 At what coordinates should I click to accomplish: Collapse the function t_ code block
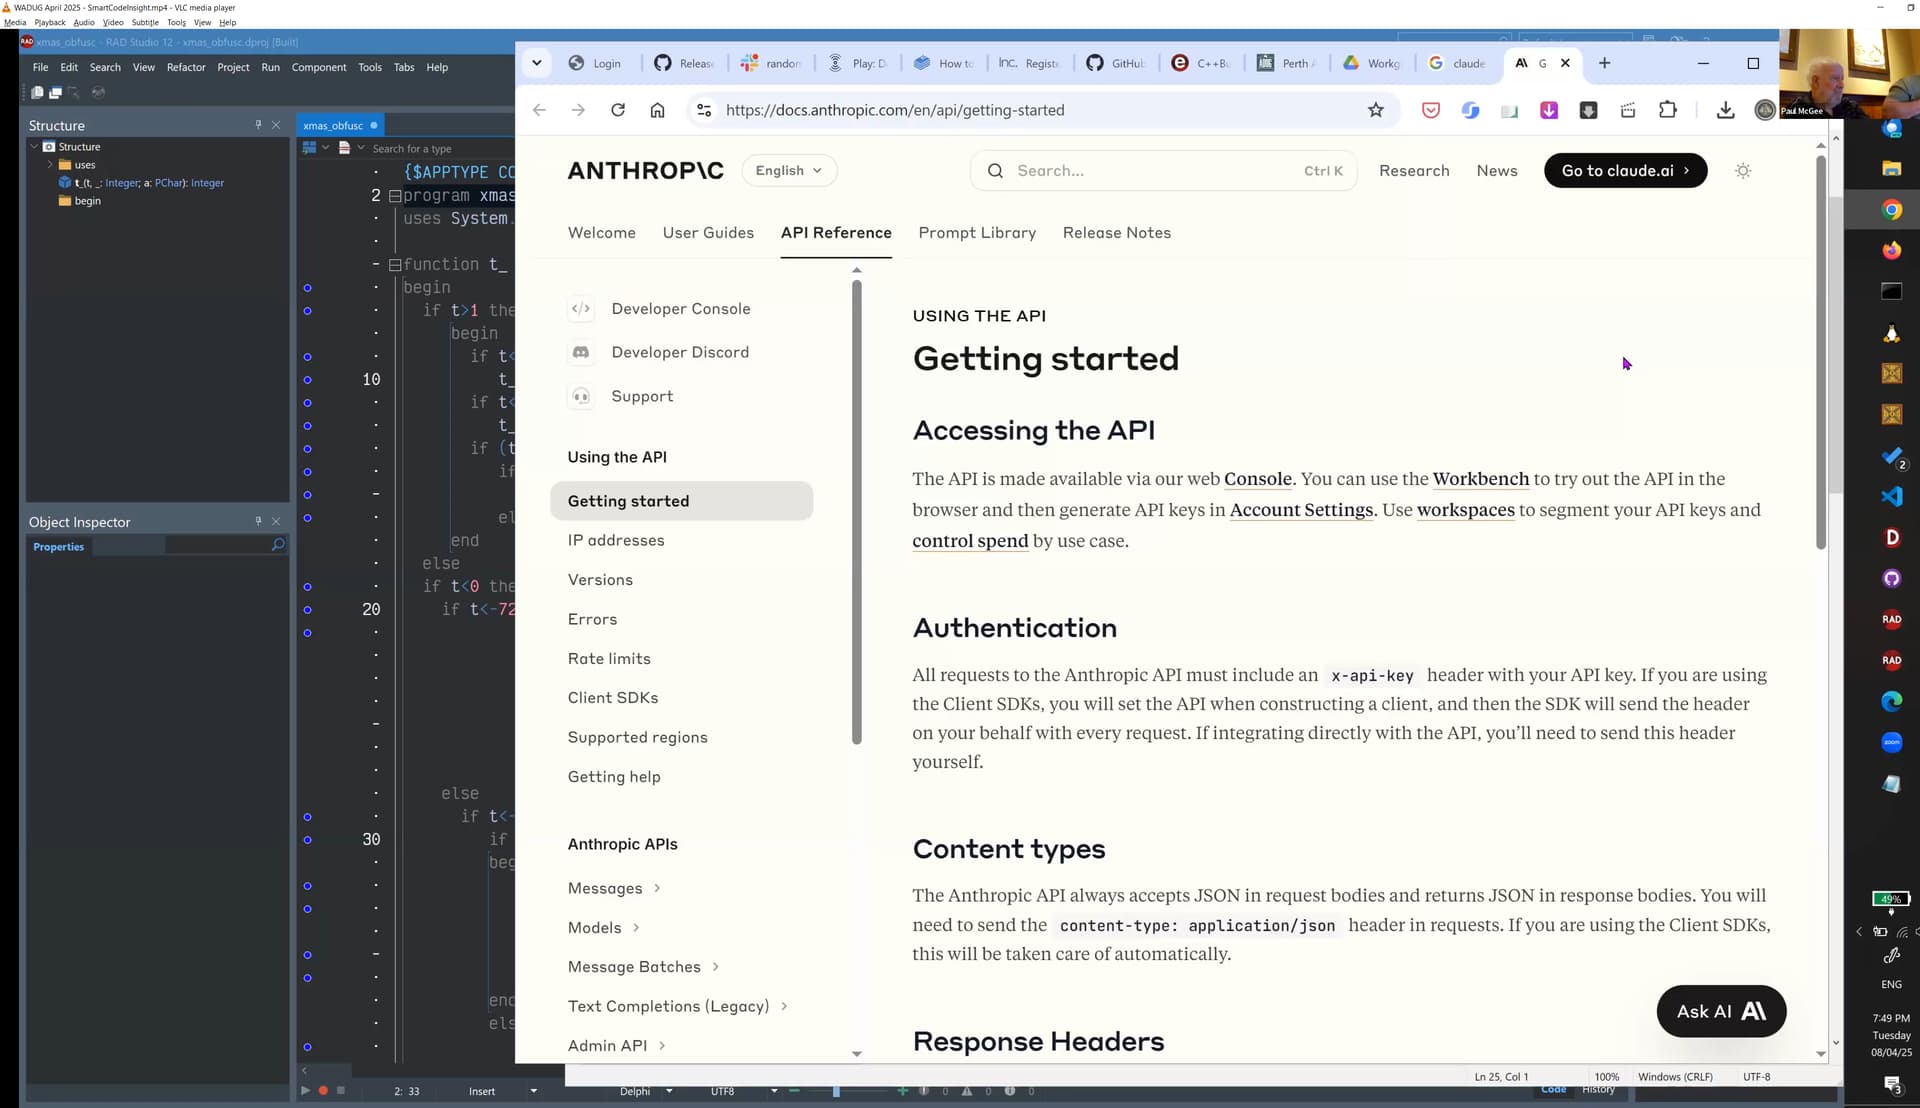[x=394, y=264]
